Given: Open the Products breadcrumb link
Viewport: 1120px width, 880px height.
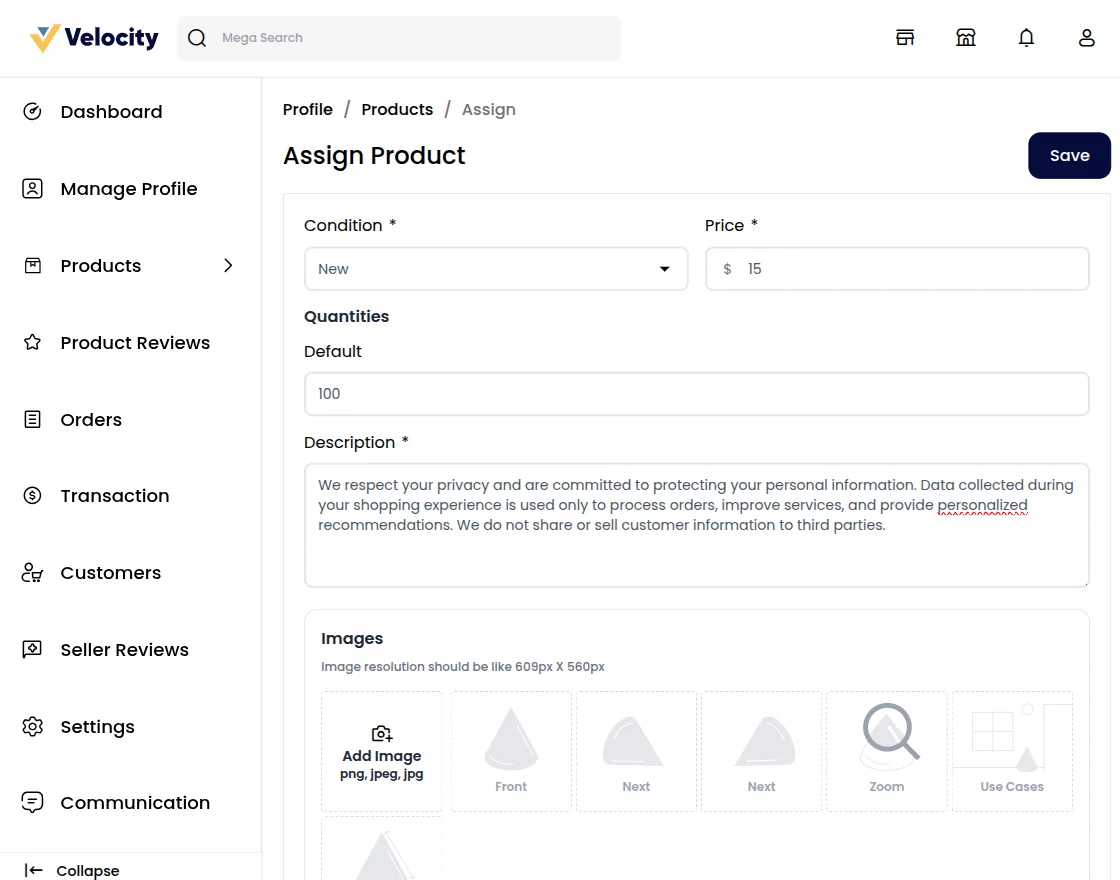Looking at the screenshot, I should [x=397, y=109].
